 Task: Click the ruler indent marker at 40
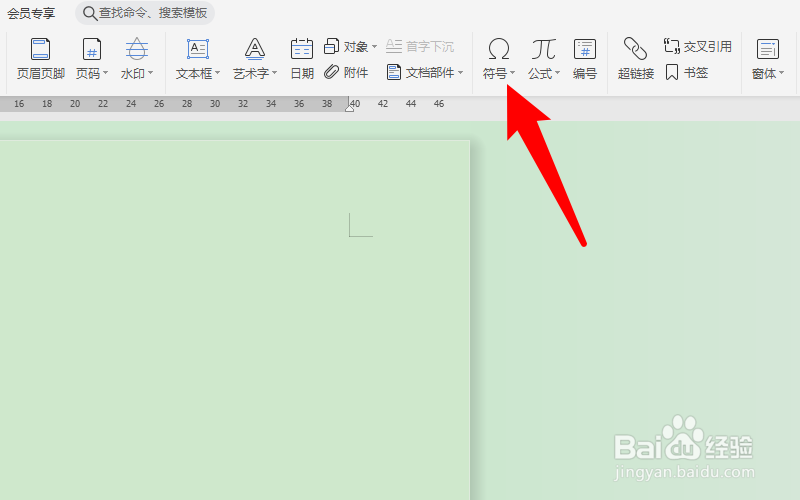pyautogui.click(x=349, y=108)
